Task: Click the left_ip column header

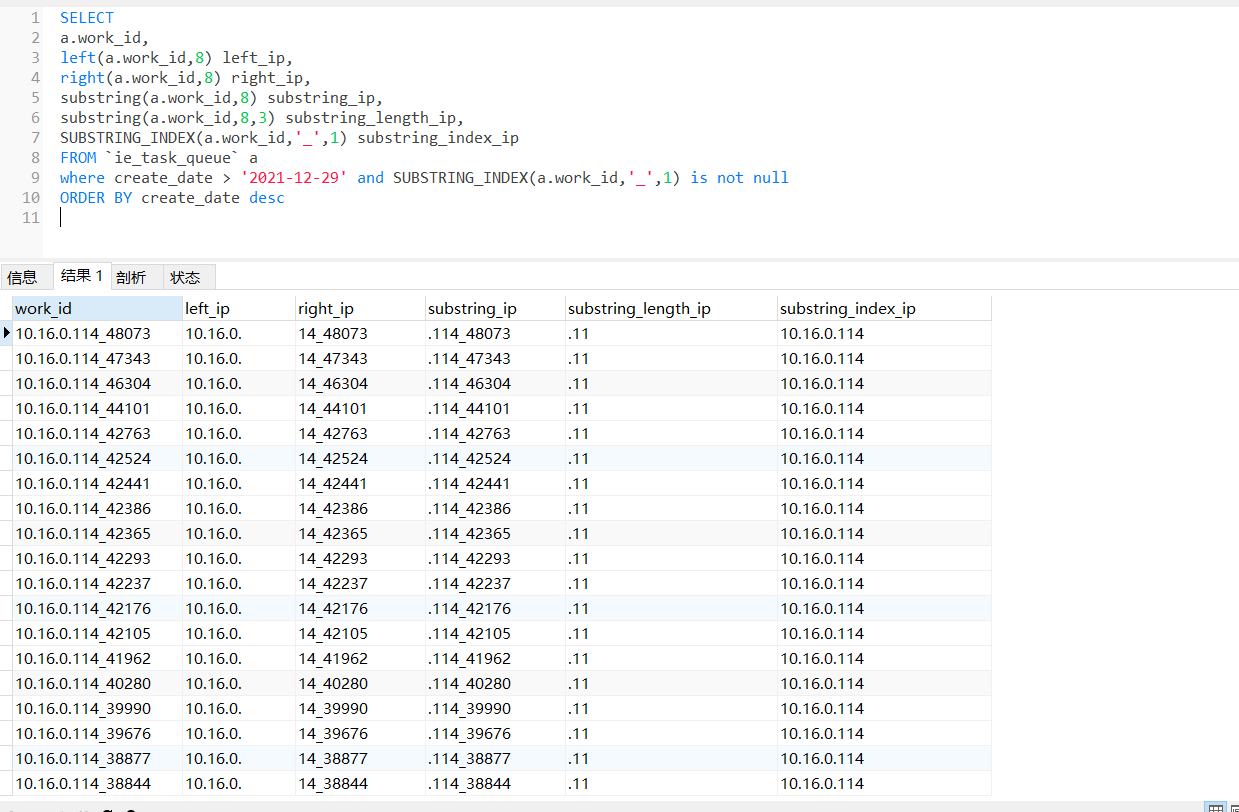Action: point(239,308)
